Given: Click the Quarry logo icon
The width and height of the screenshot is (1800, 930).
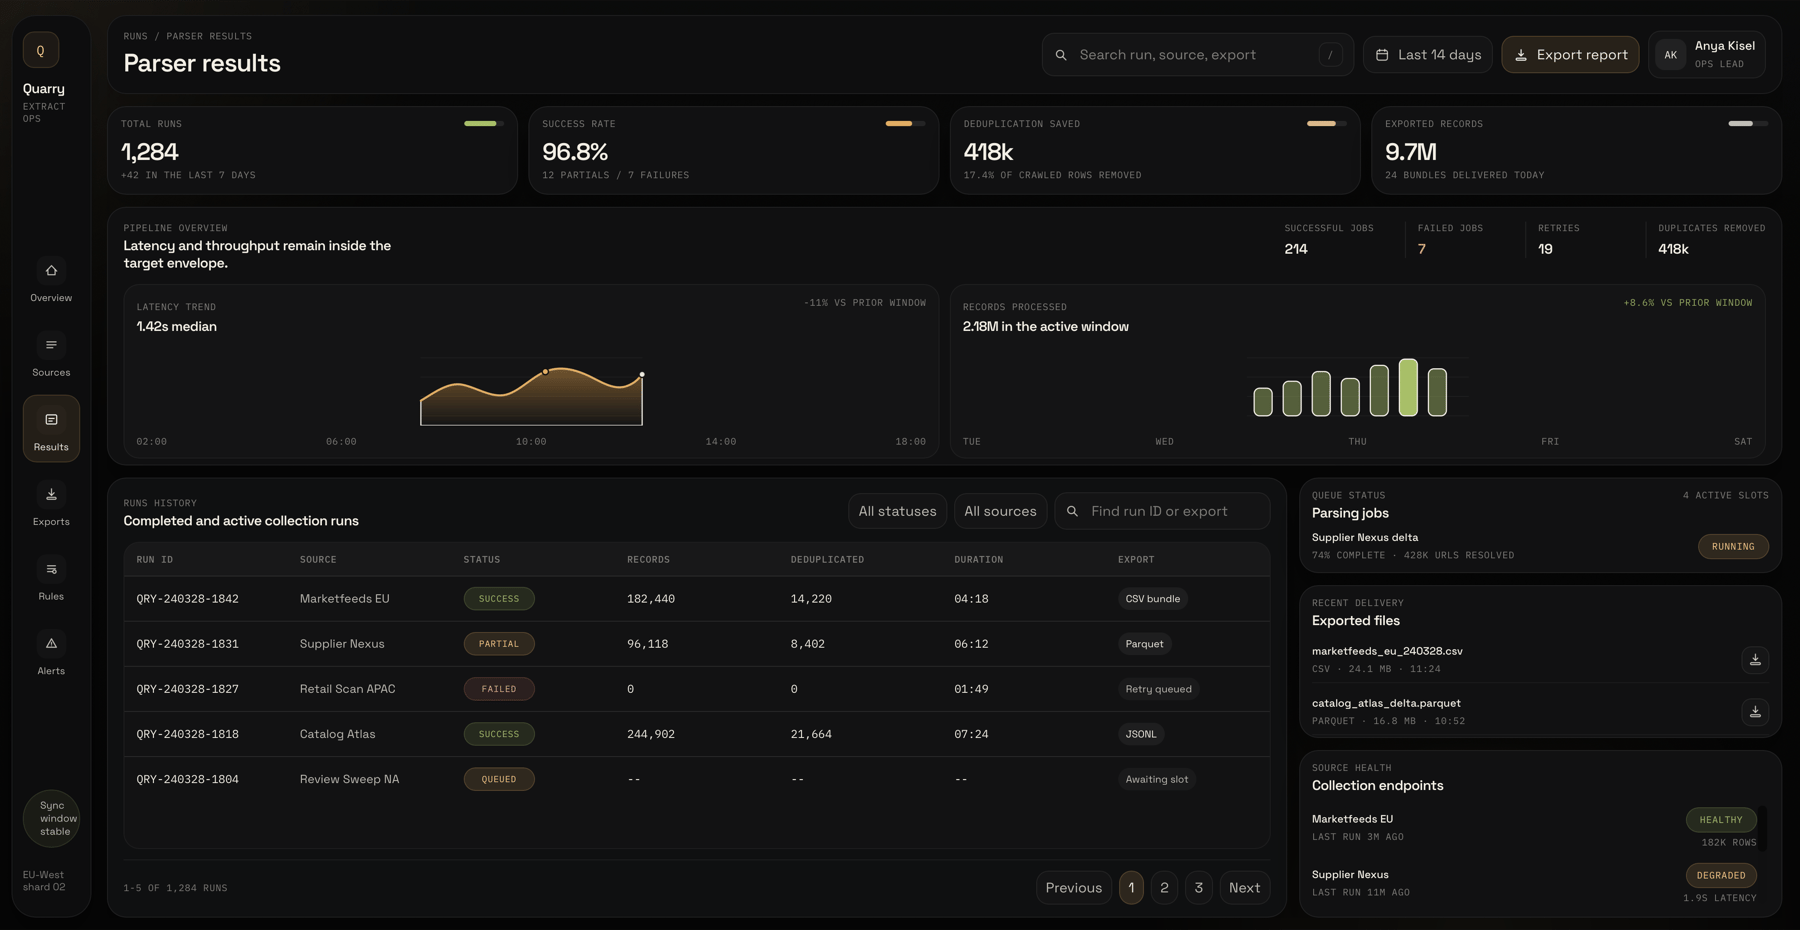Looking at the screenshot, I should click(x=41, y=50).
